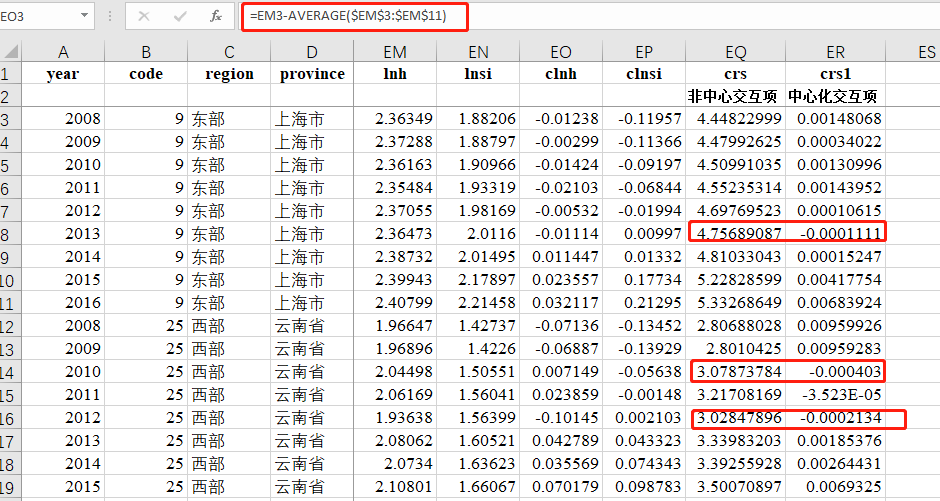
Task: Select column C header
Action: coord(229,52)
